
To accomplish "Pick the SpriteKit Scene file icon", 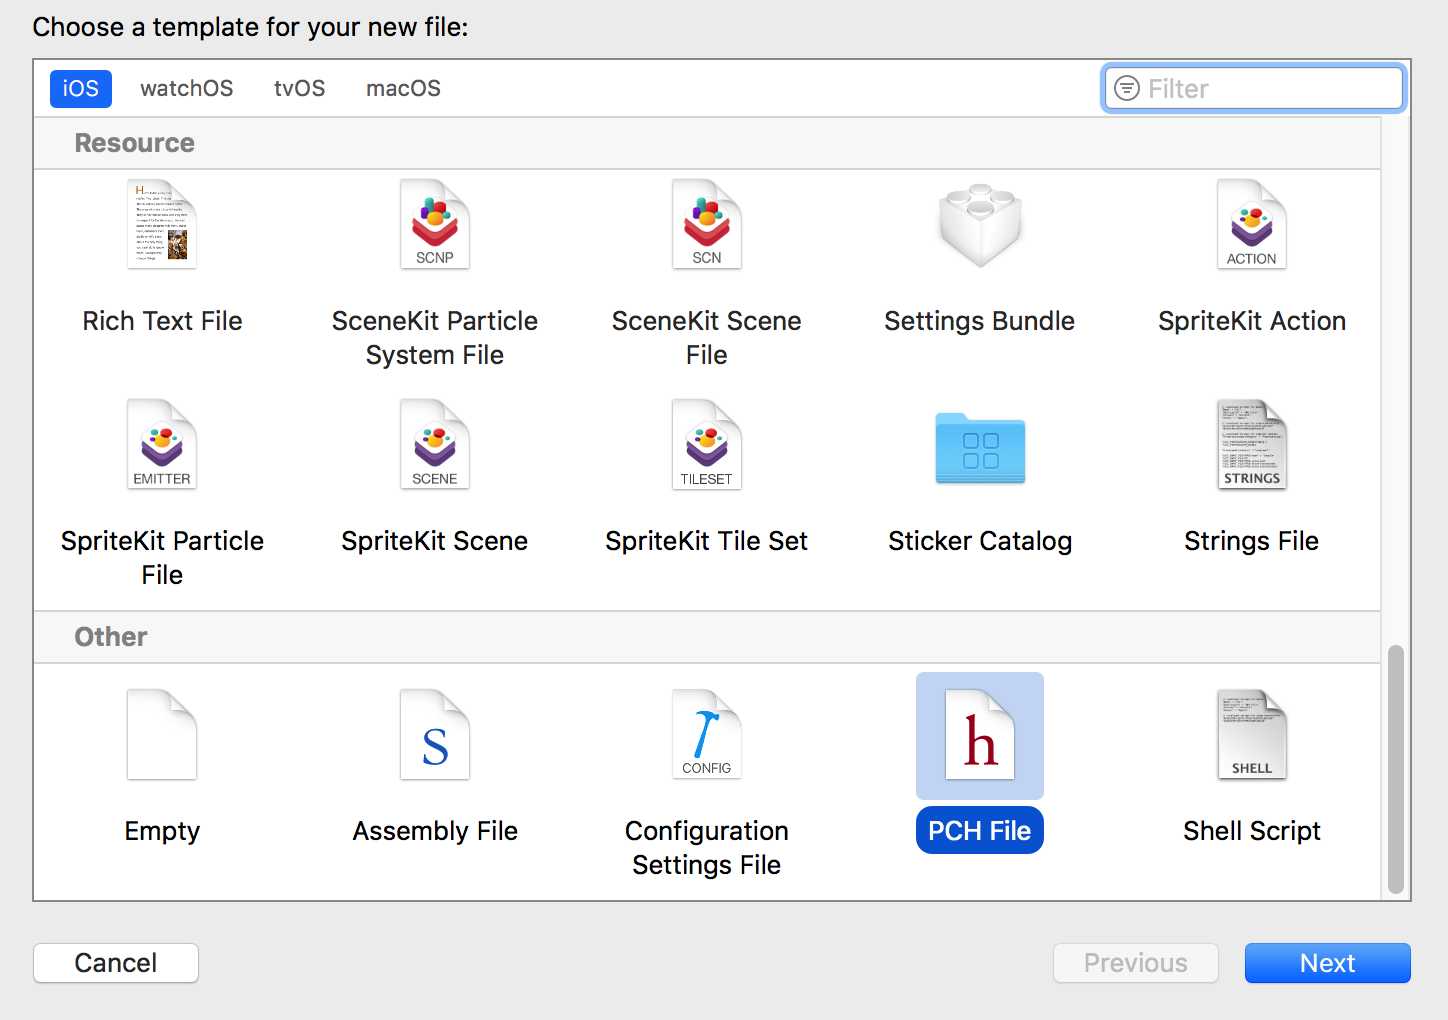I will tap(435, 444).
